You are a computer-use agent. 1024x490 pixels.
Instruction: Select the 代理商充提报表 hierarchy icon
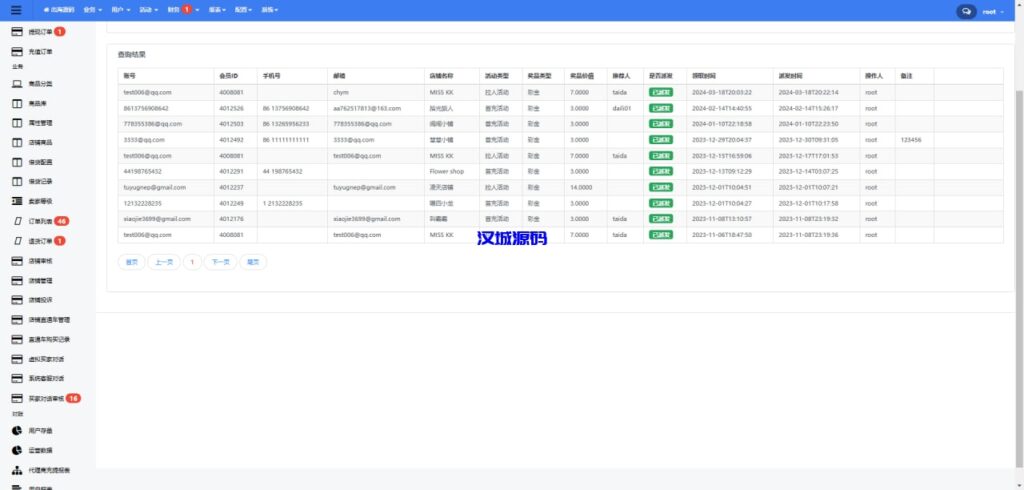[x=17, y=469]
